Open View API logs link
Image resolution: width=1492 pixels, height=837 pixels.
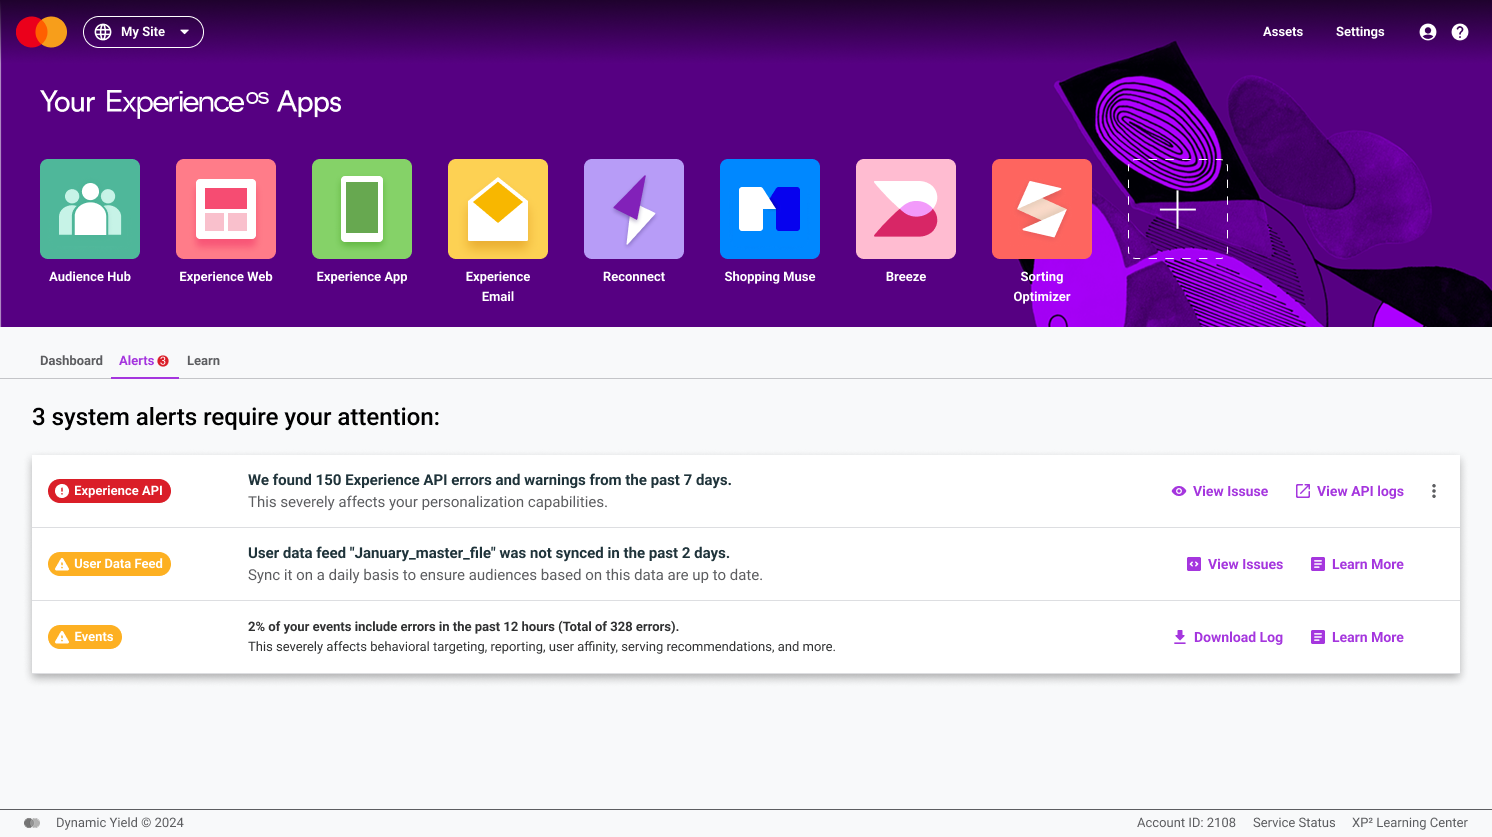tap(1349, 491)
